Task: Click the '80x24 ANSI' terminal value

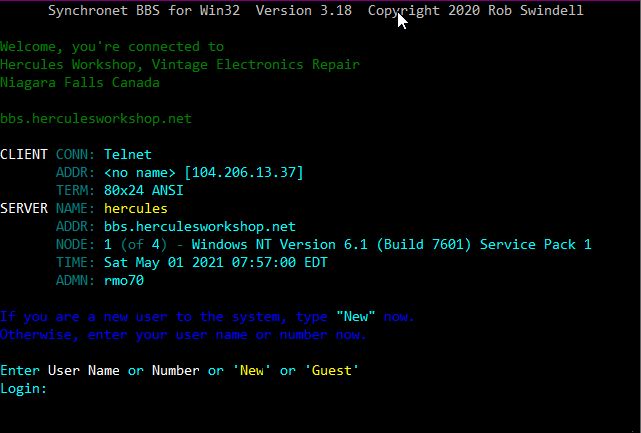Action: point(143,191)
